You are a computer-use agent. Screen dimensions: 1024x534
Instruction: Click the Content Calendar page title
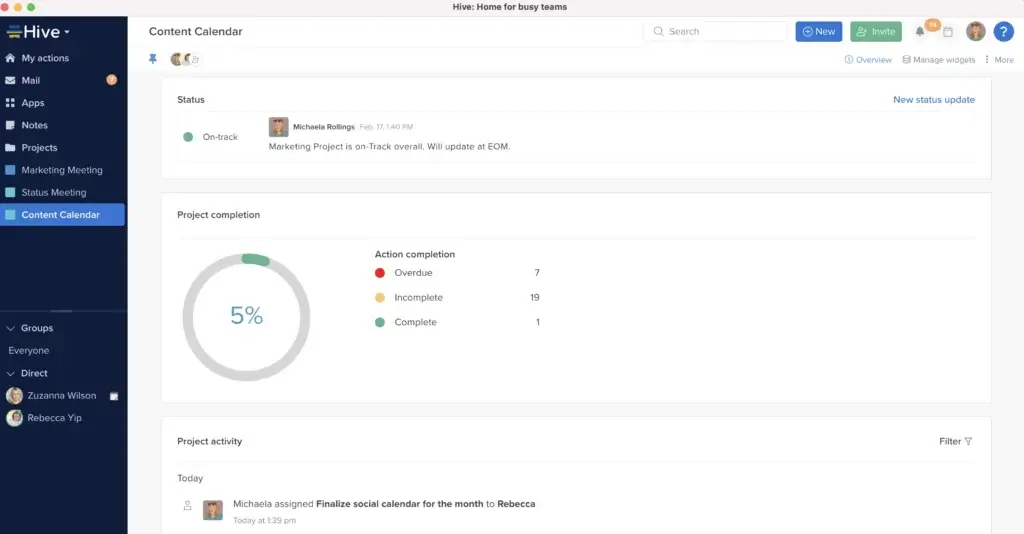pos(195,31)
